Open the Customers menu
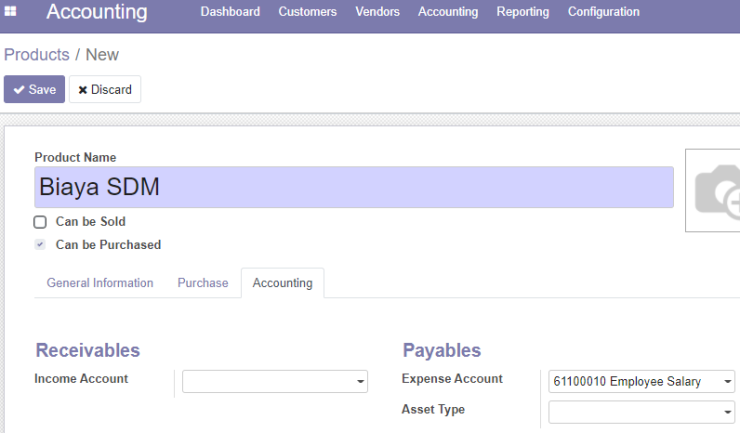The width and height of the screenshot is (740, 433). [x=308, y=11]
